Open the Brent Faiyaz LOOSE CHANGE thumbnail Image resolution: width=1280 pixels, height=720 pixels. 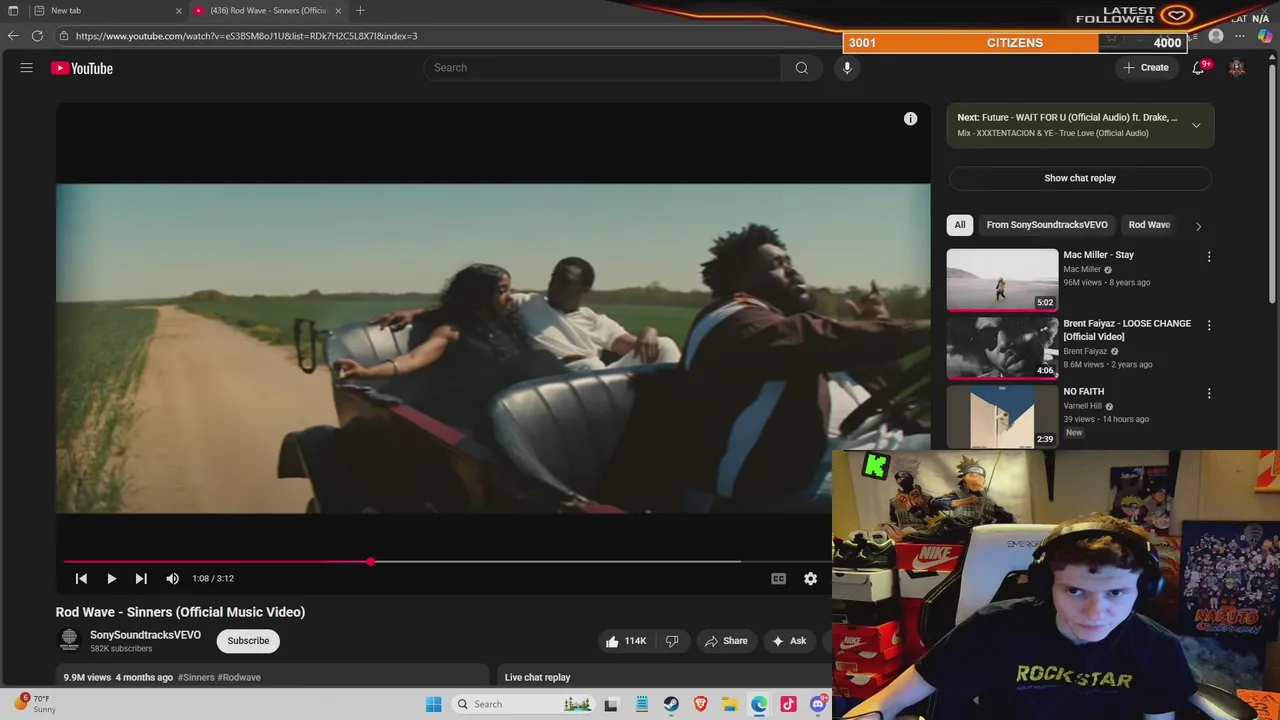click(x=1002, y=348)
